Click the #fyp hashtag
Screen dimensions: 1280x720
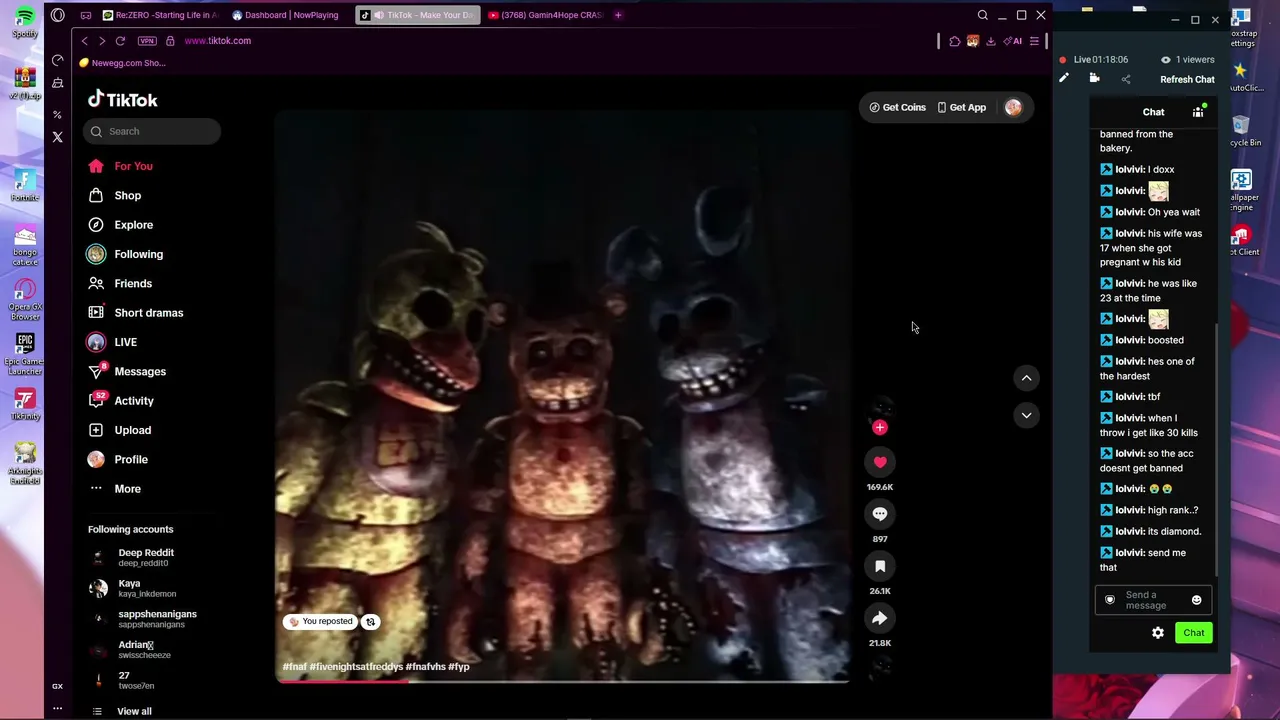click(459, 667)
